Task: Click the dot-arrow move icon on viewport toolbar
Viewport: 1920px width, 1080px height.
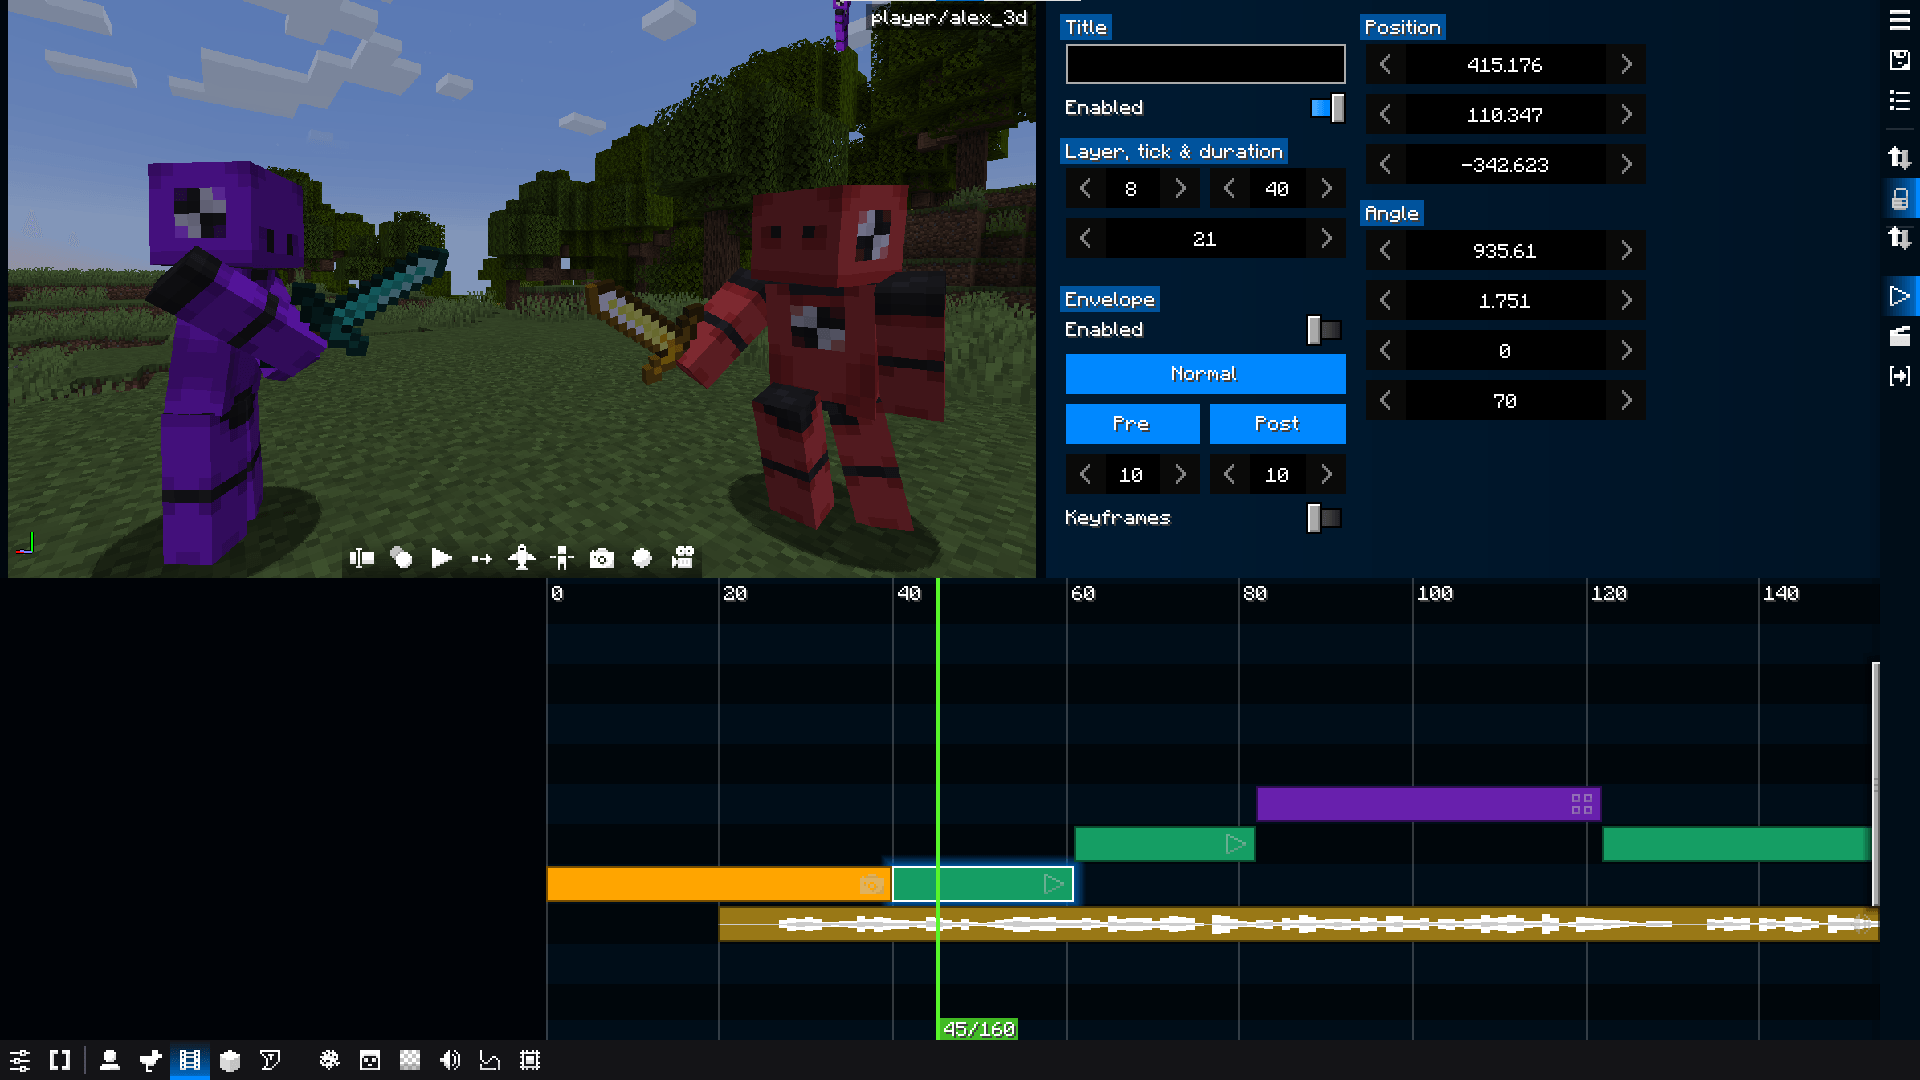Action: pyautogui.click(x=481, y=558)
